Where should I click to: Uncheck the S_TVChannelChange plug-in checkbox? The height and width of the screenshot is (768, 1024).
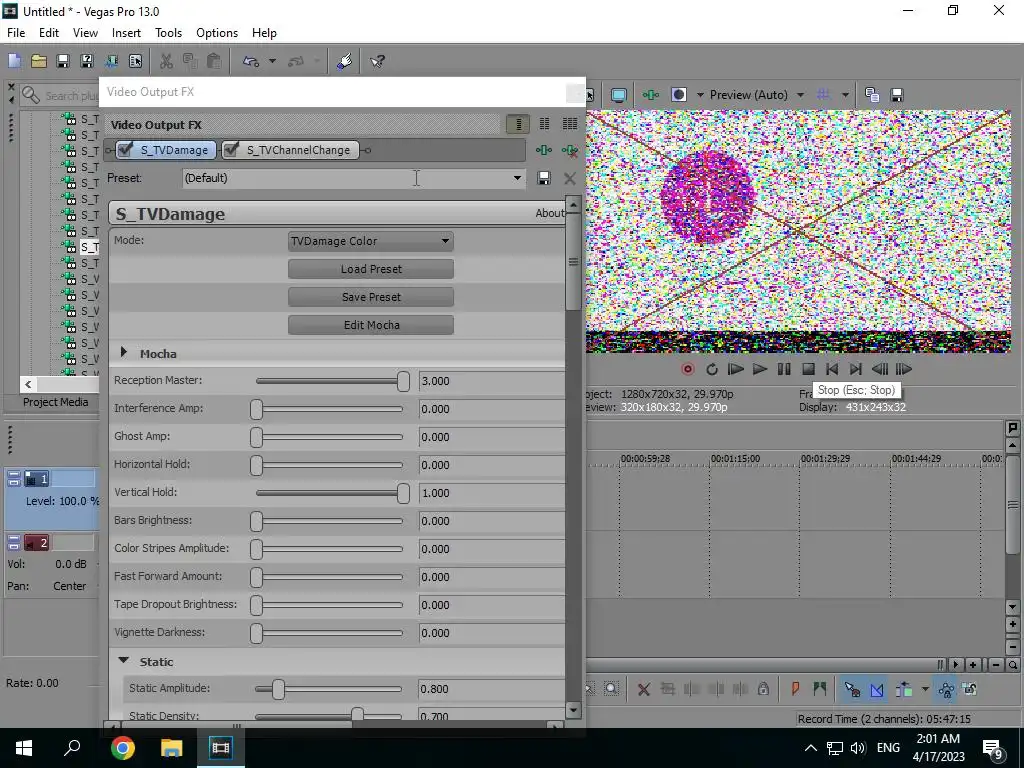232,150
